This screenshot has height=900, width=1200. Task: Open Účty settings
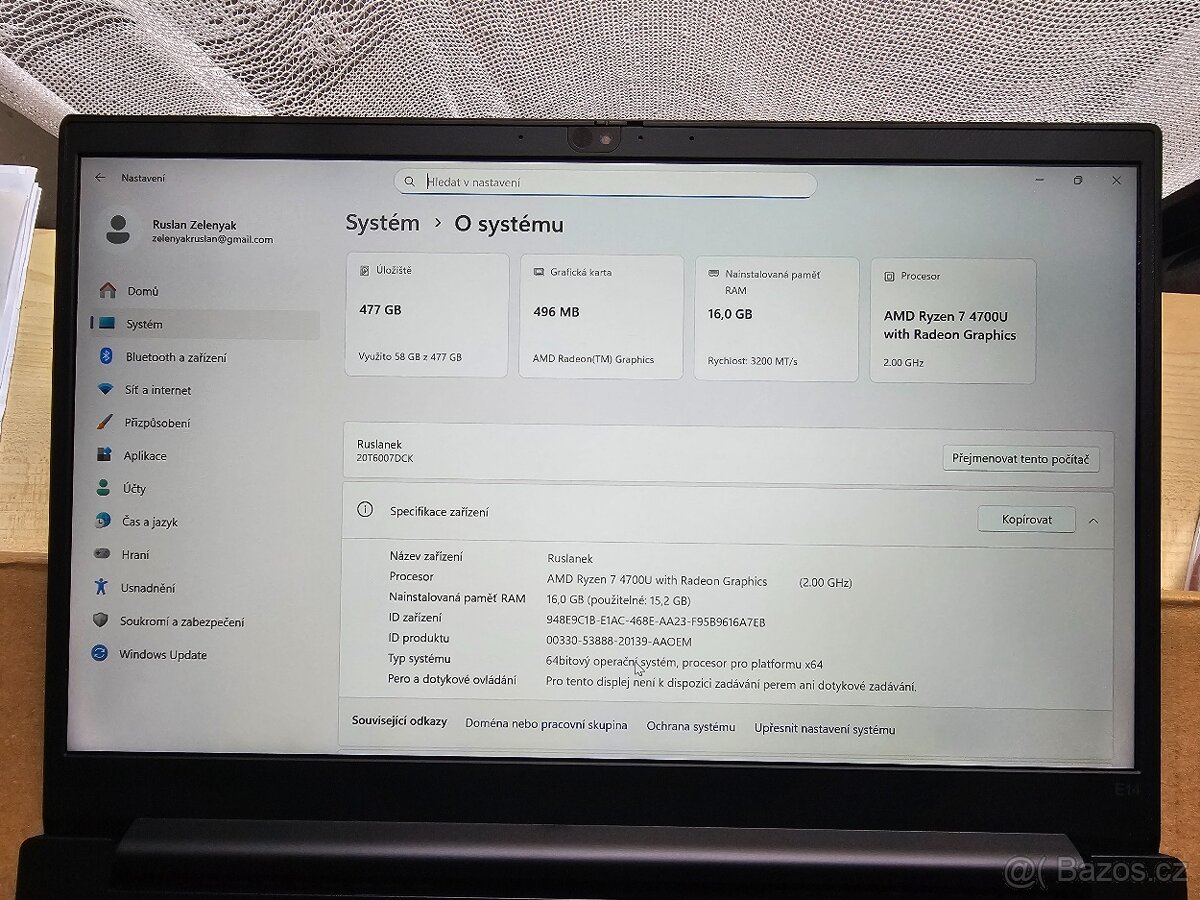134,489
